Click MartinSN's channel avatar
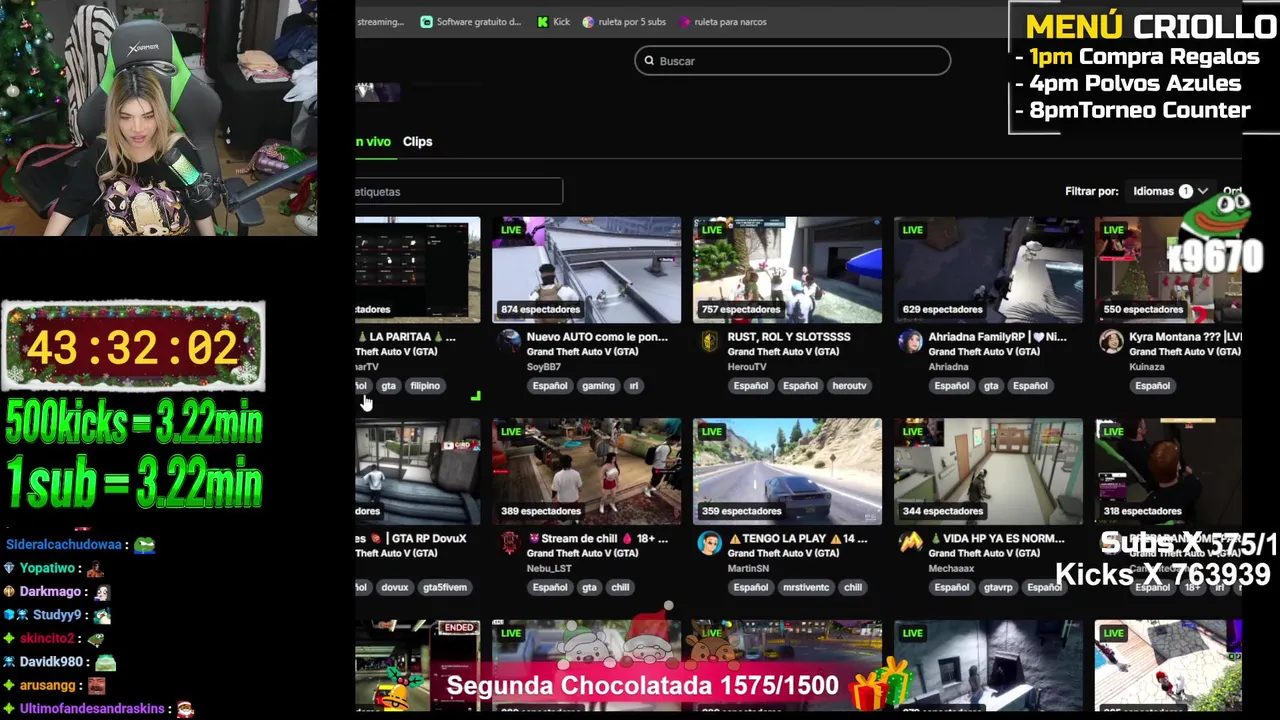The width and height of the screenshot is (1280, 720). [x=709, y=544]
